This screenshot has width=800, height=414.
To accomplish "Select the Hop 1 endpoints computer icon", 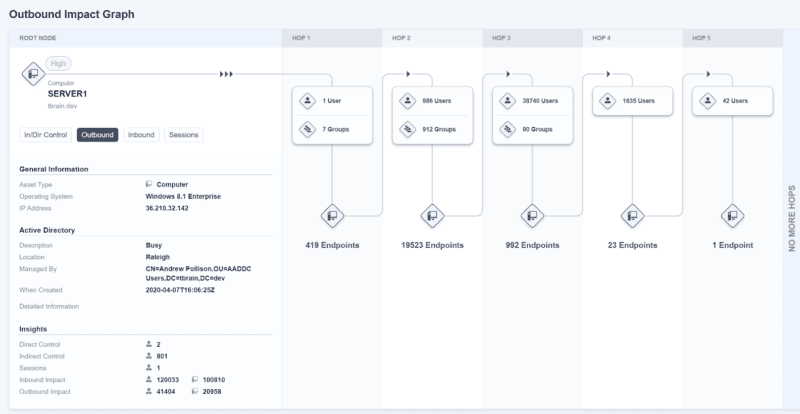I will 332,216.
